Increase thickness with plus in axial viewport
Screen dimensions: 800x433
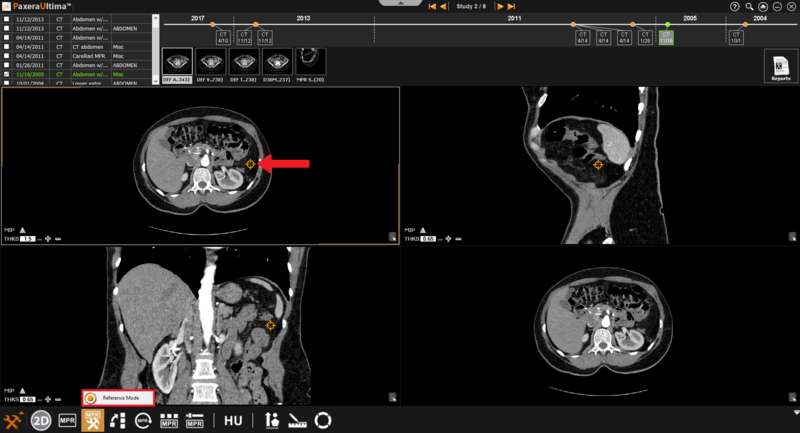click(x=47, y=239)
